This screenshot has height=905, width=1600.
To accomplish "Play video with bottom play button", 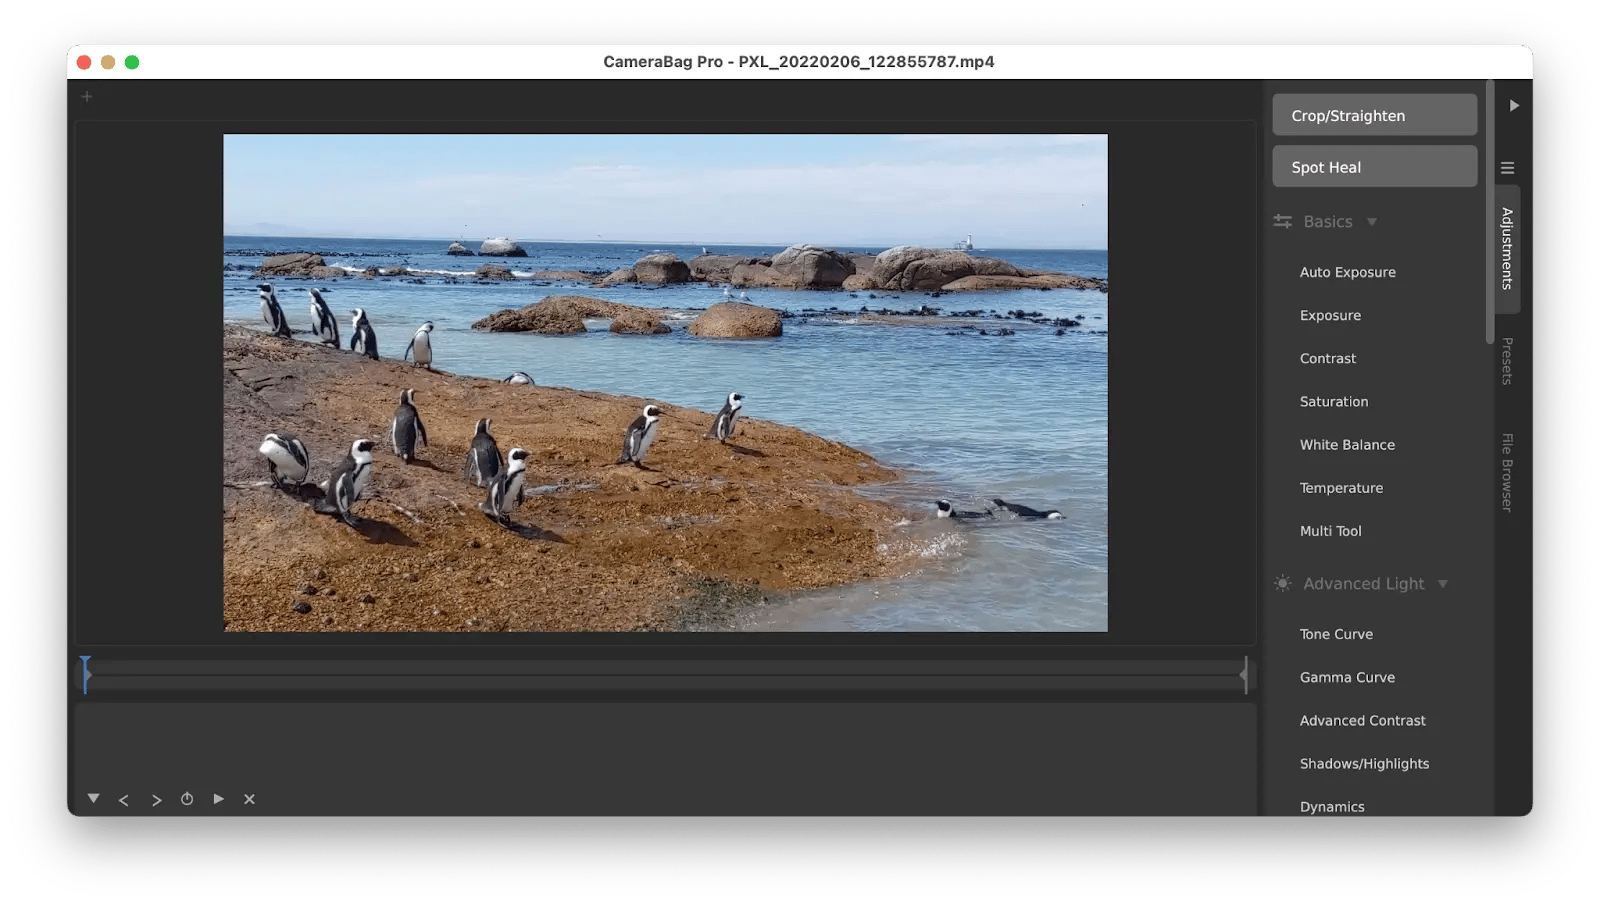I will point(218,799).
